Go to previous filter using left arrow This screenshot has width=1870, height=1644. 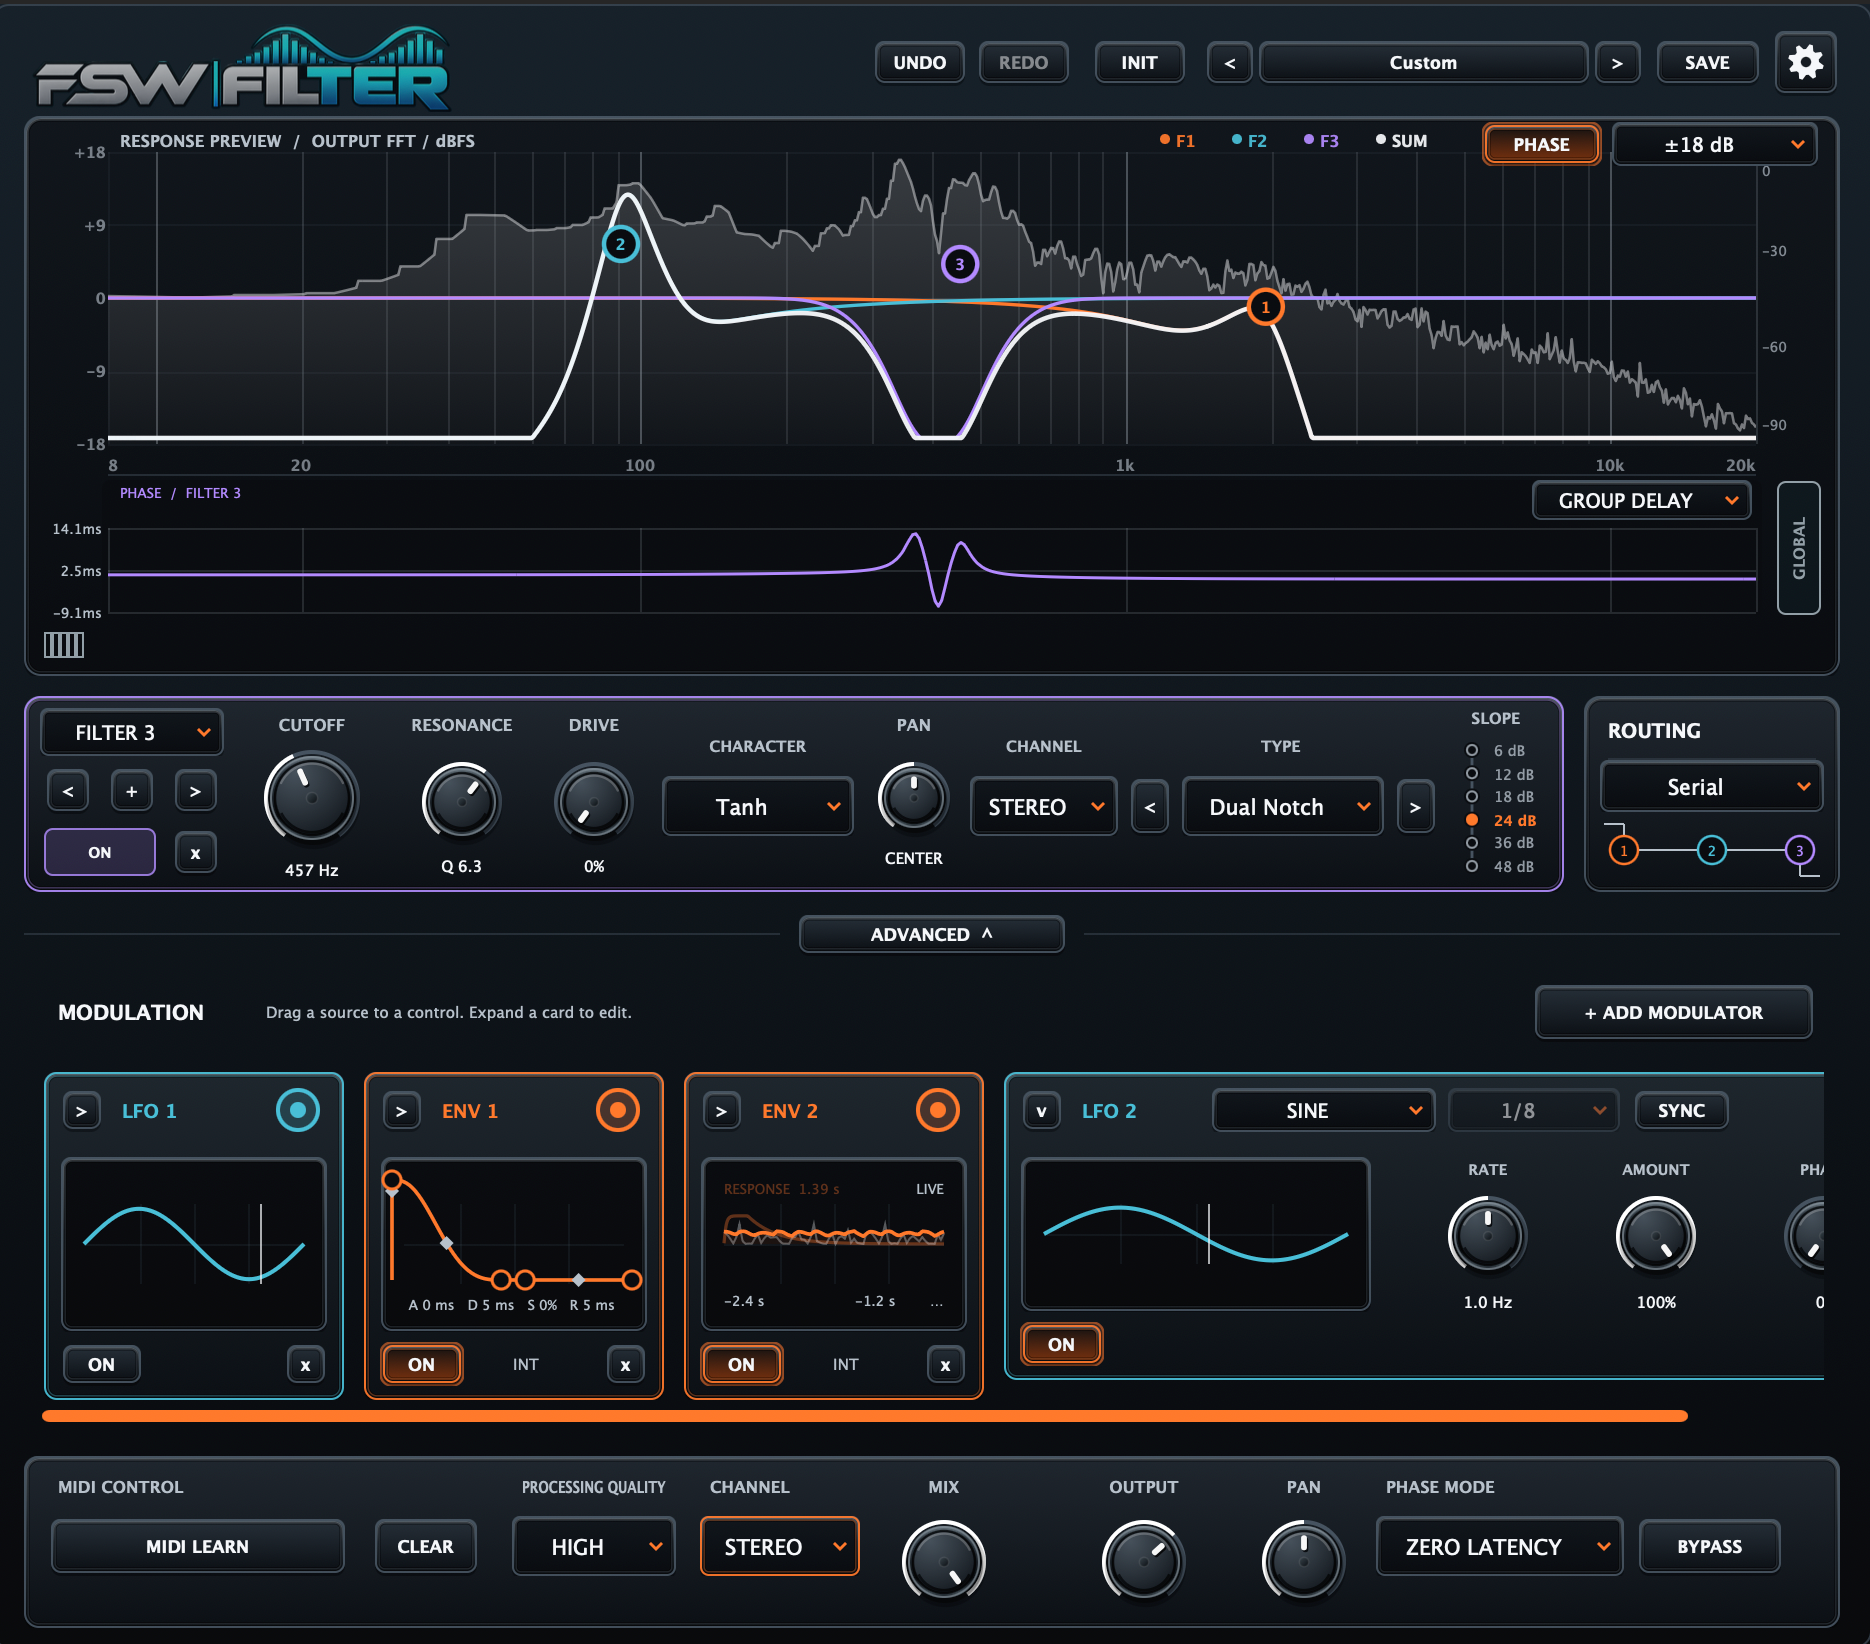coord(68,791)
